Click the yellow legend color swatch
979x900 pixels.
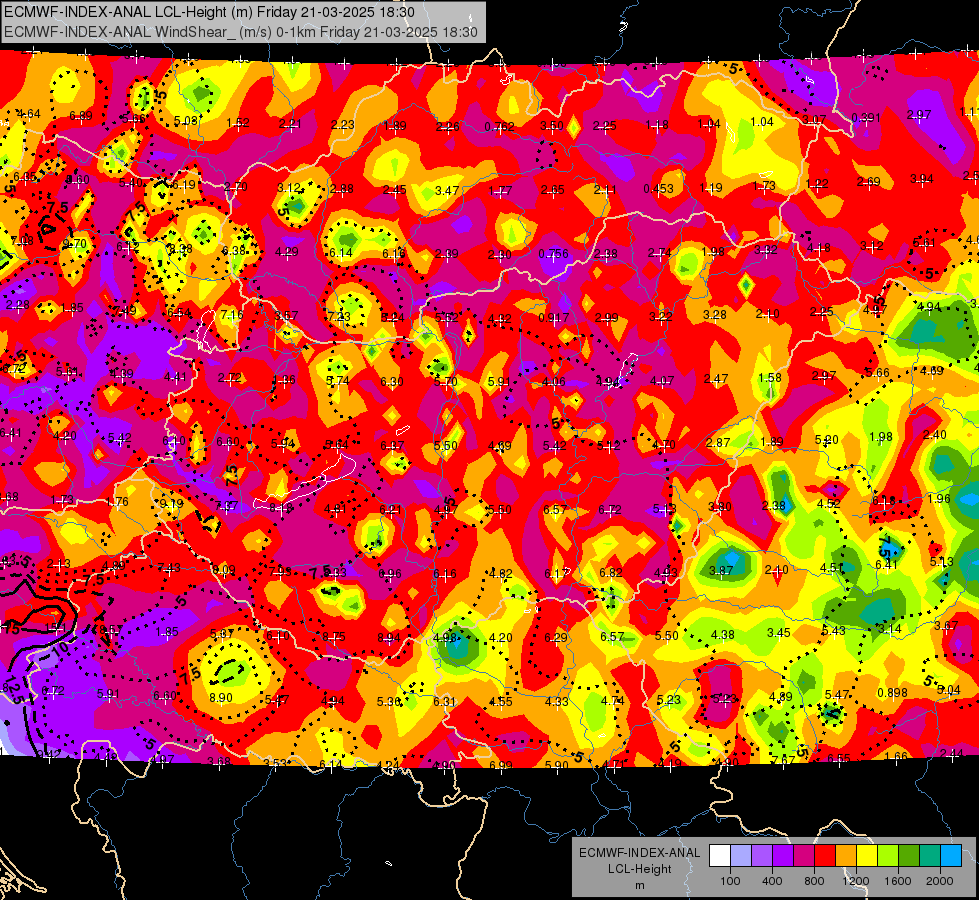(867, 856)
